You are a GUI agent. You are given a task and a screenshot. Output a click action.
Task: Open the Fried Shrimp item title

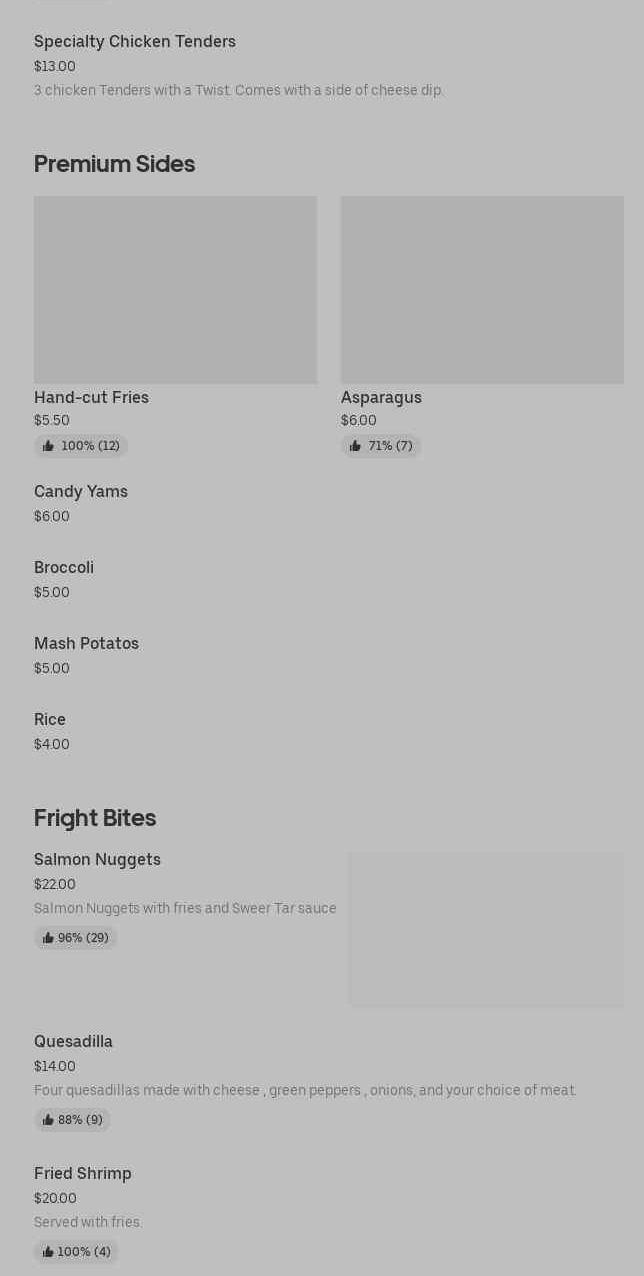pyautogui.click(x=83, y=1173)
